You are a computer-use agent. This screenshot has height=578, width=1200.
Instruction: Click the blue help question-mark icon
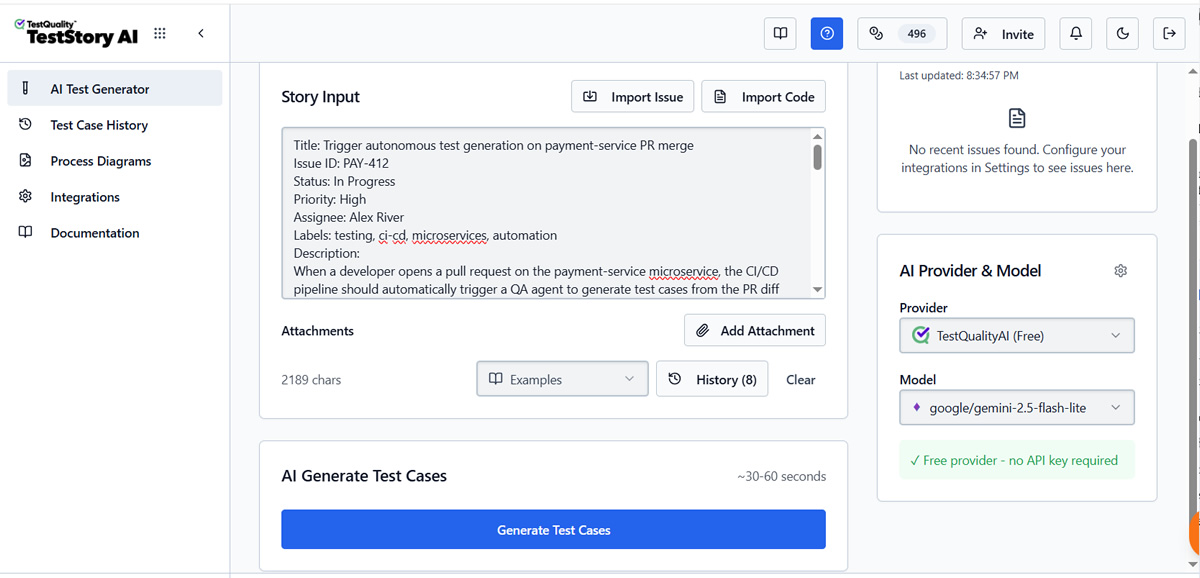point(826,33)
